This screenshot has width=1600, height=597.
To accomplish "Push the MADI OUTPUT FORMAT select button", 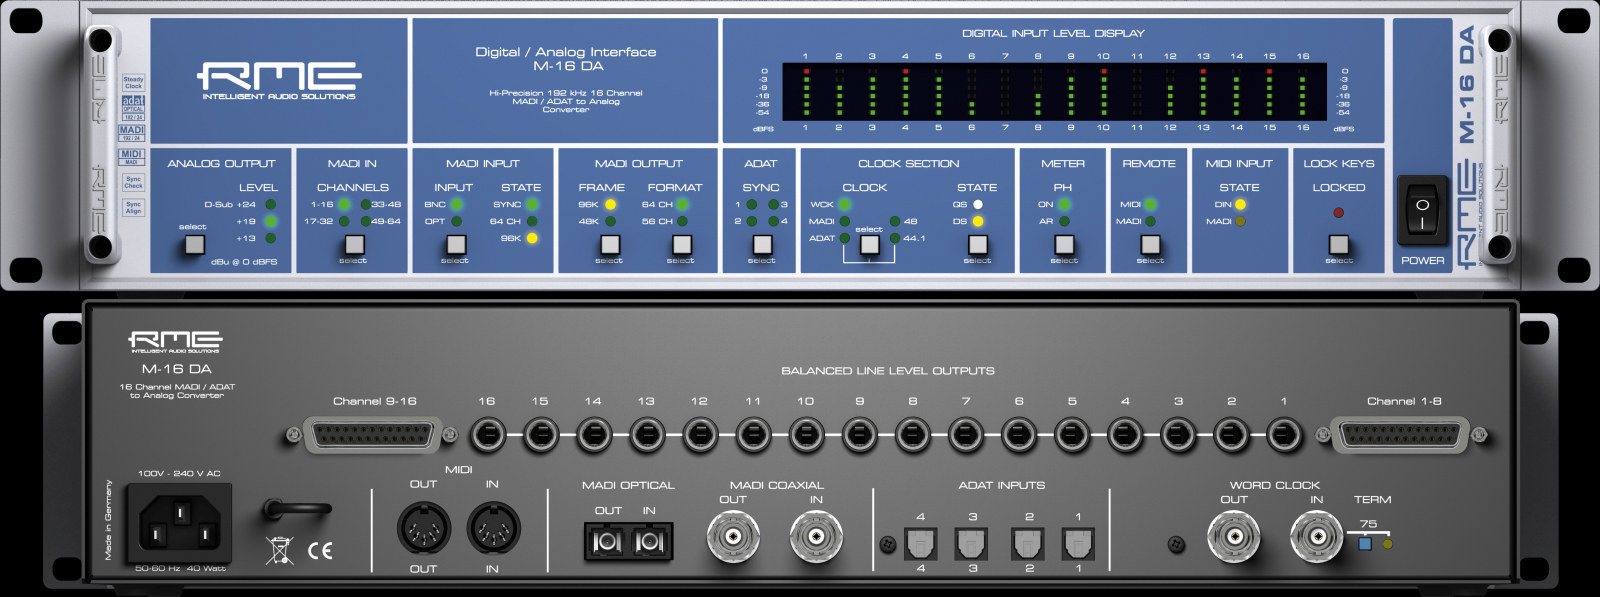I will [x=682, y=244].
